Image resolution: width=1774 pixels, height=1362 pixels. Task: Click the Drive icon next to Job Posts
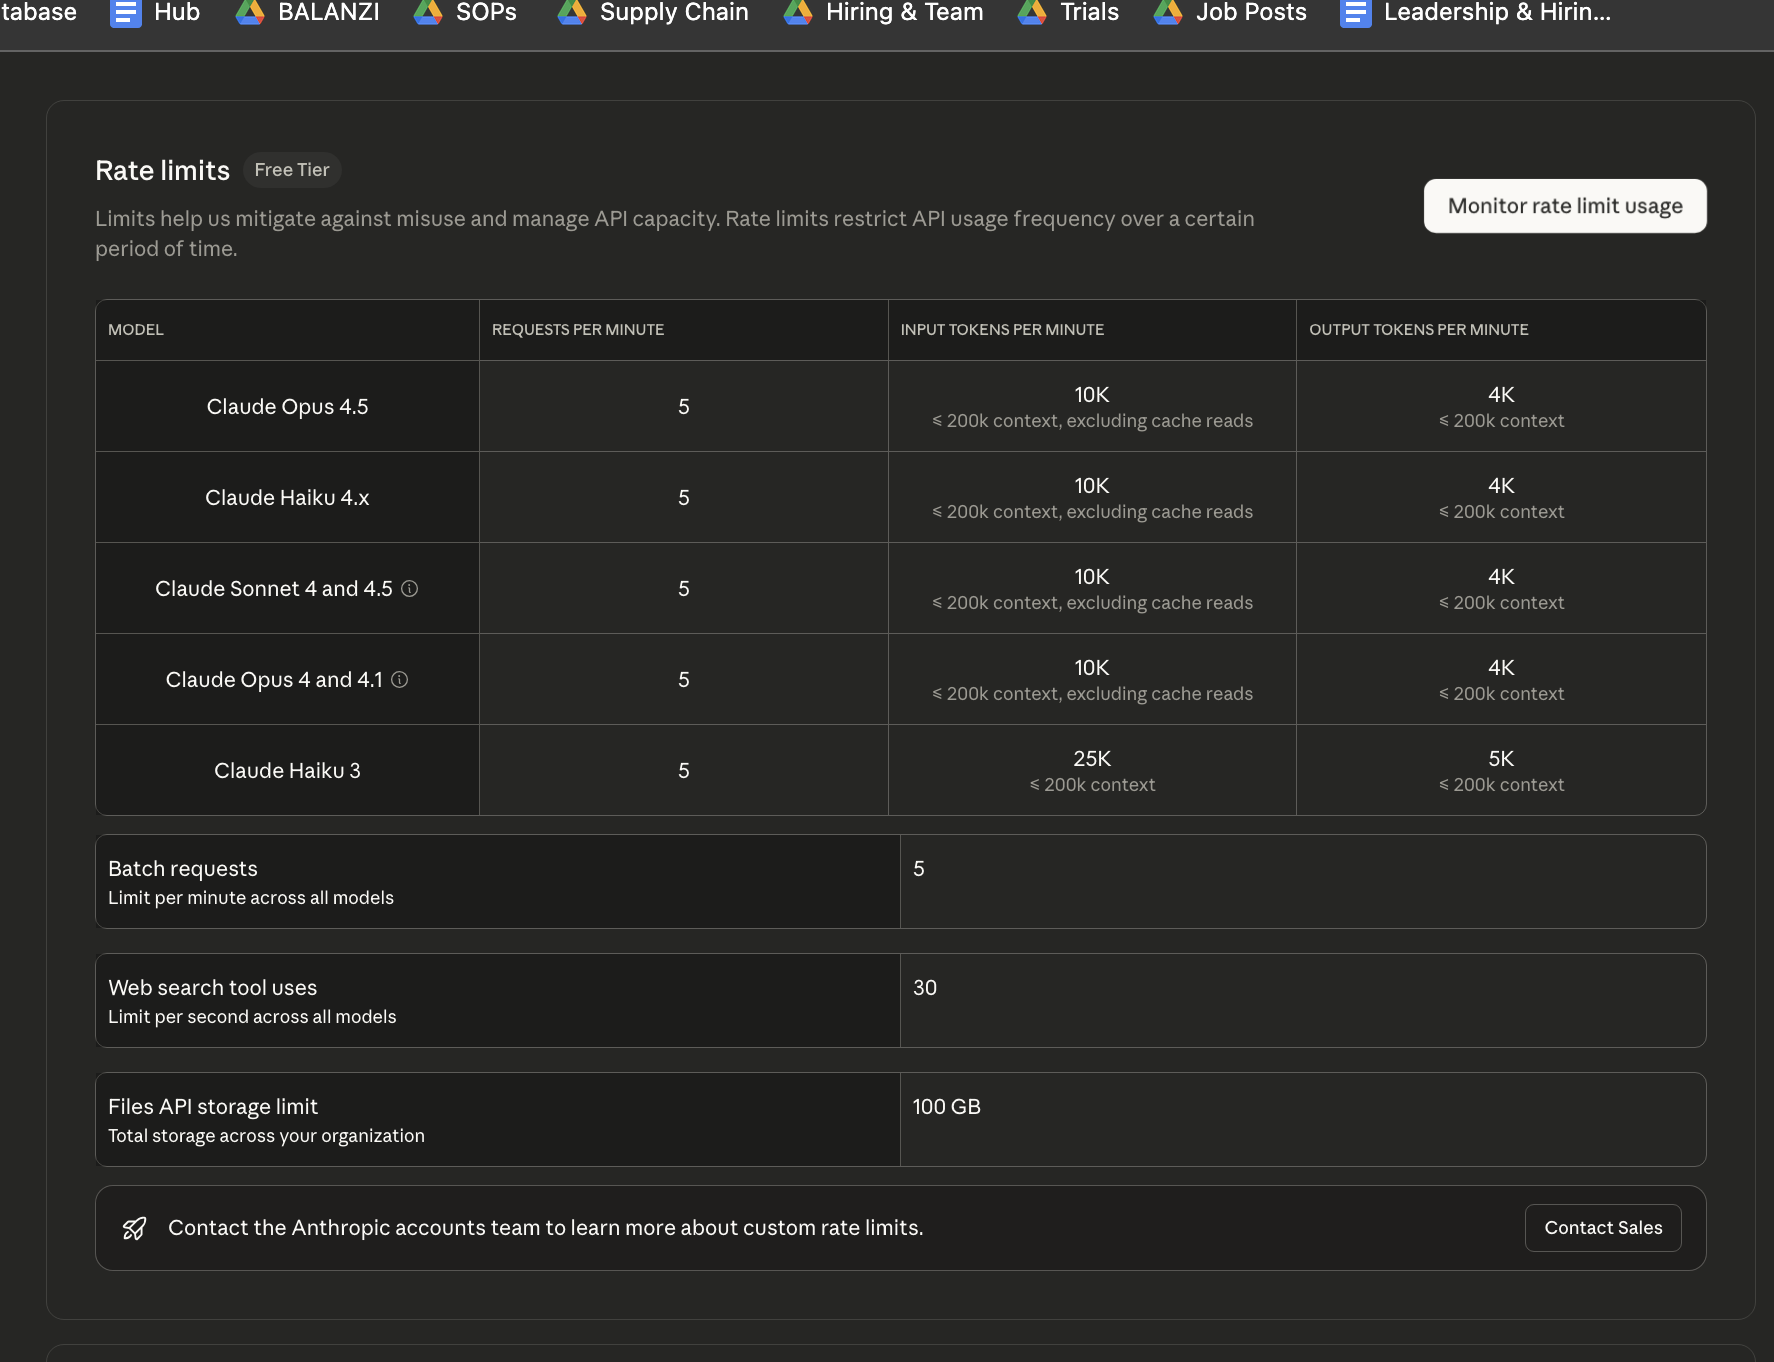[1167, 13]
